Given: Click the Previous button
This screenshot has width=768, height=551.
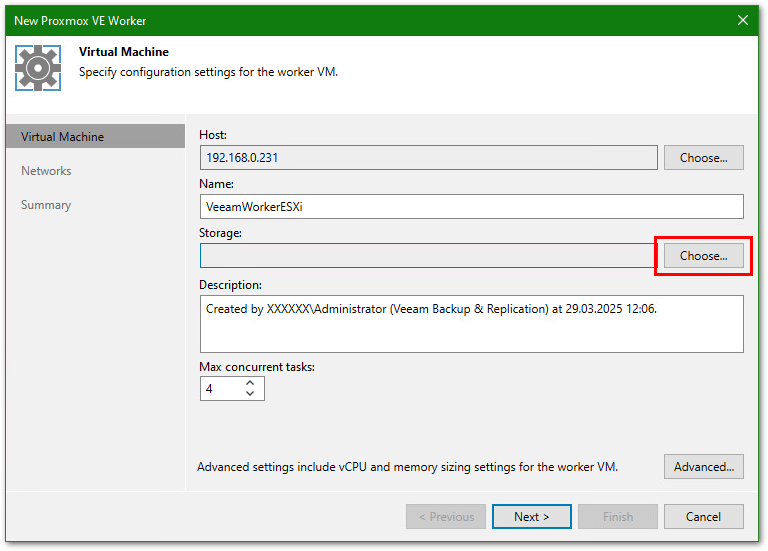Looking at the screenshot, I should pyautogui.click(x=446, y=517).
